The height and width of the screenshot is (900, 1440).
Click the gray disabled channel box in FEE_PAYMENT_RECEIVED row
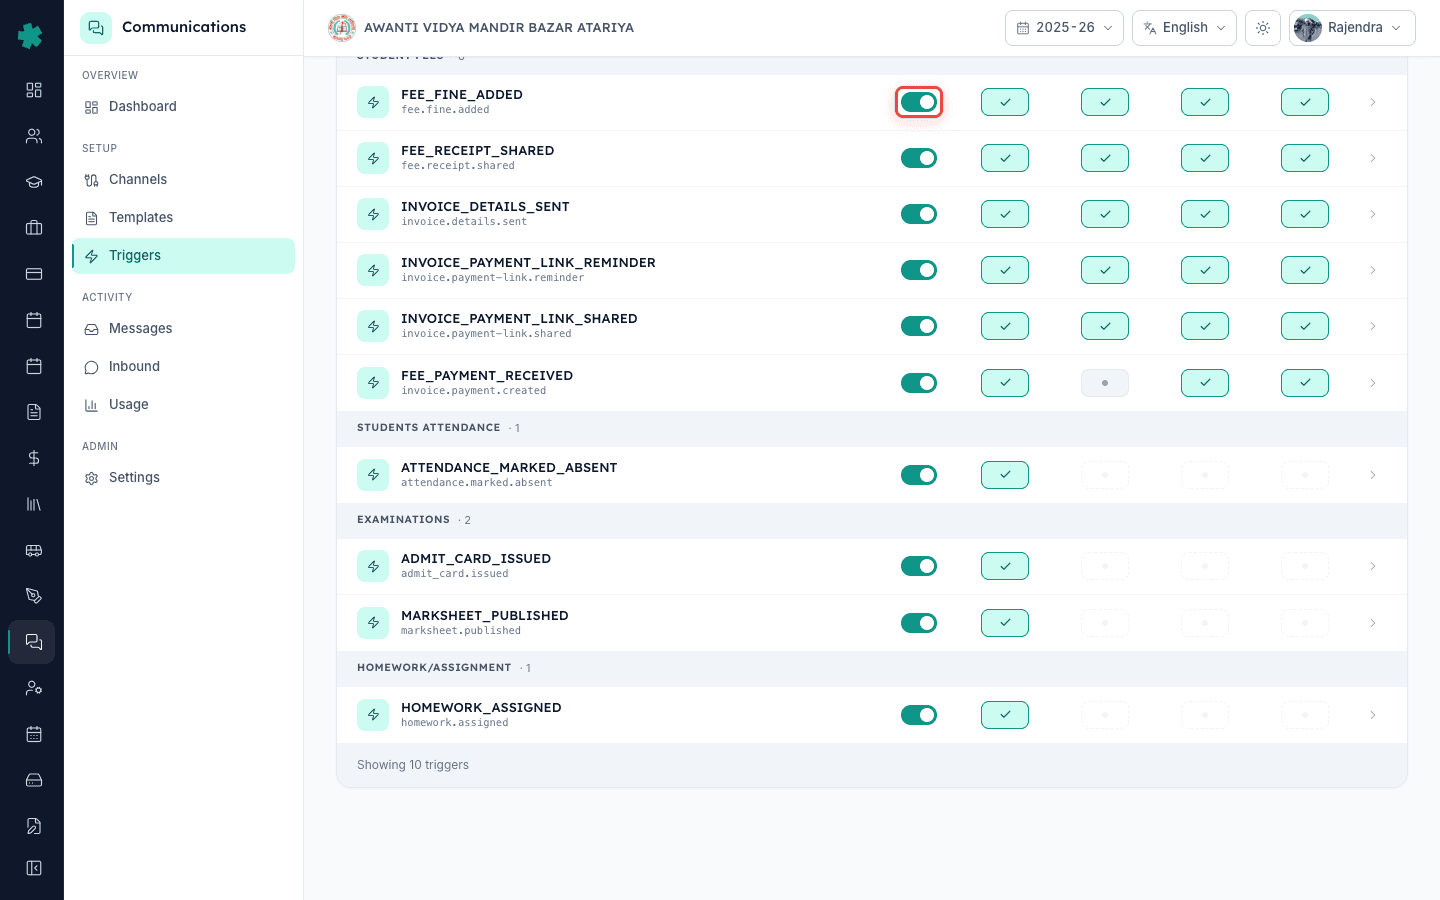coord(1105,383)
